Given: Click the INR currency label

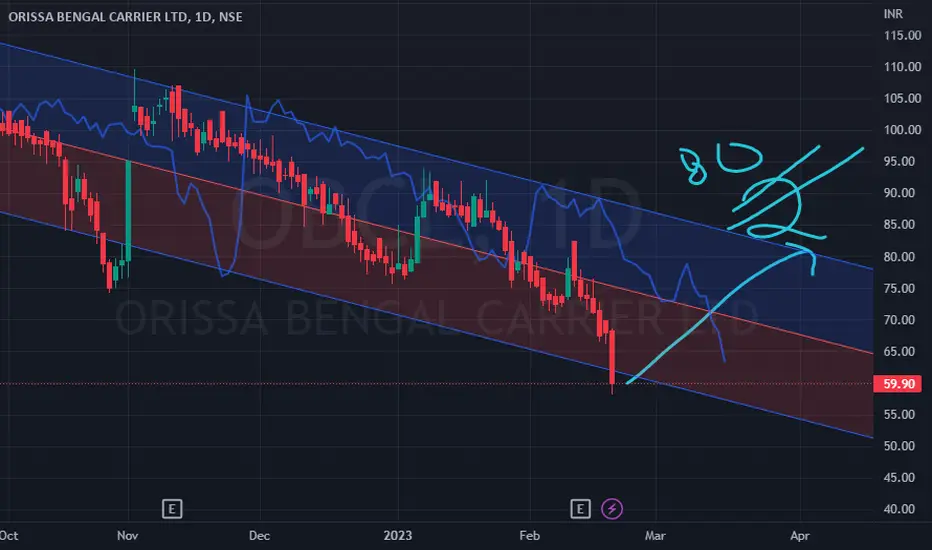Looking at the screenshot, I should tap(893, 14).
